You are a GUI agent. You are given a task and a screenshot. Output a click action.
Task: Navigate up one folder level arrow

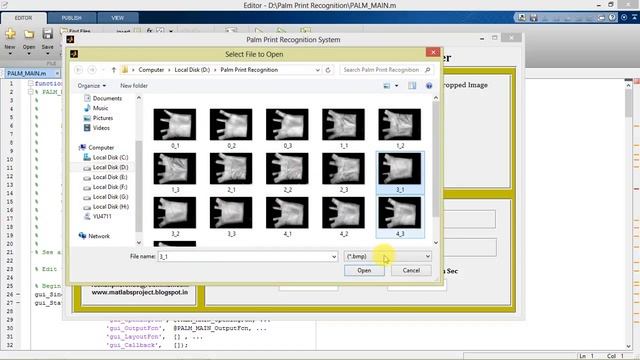113,70
